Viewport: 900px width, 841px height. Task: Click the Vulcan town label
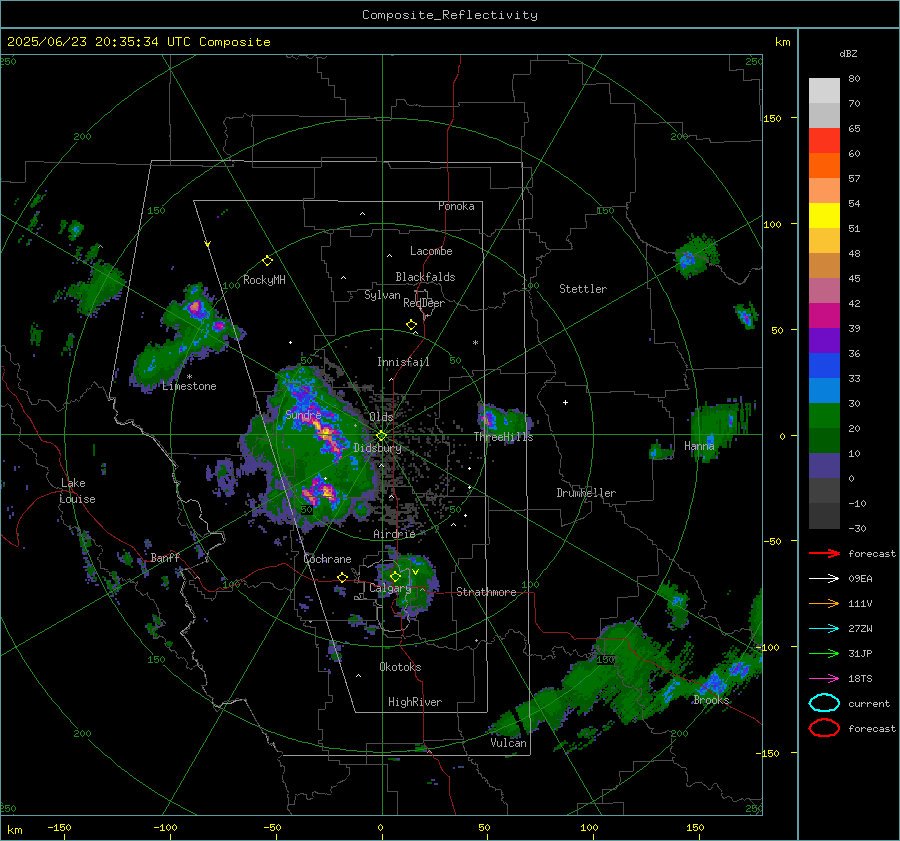509,743
